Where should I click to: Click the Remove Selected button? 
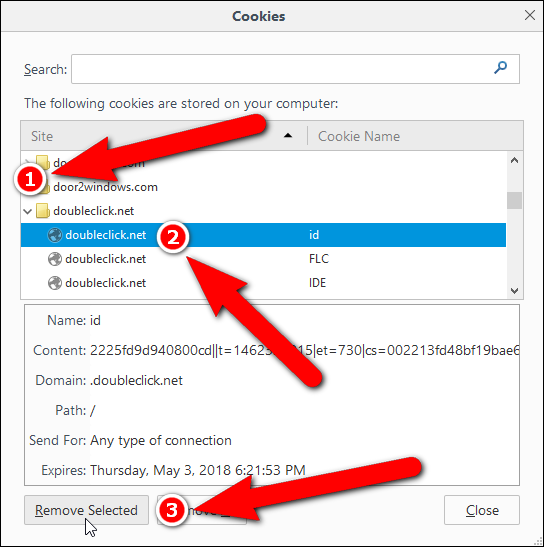click(x=87, y=510)
